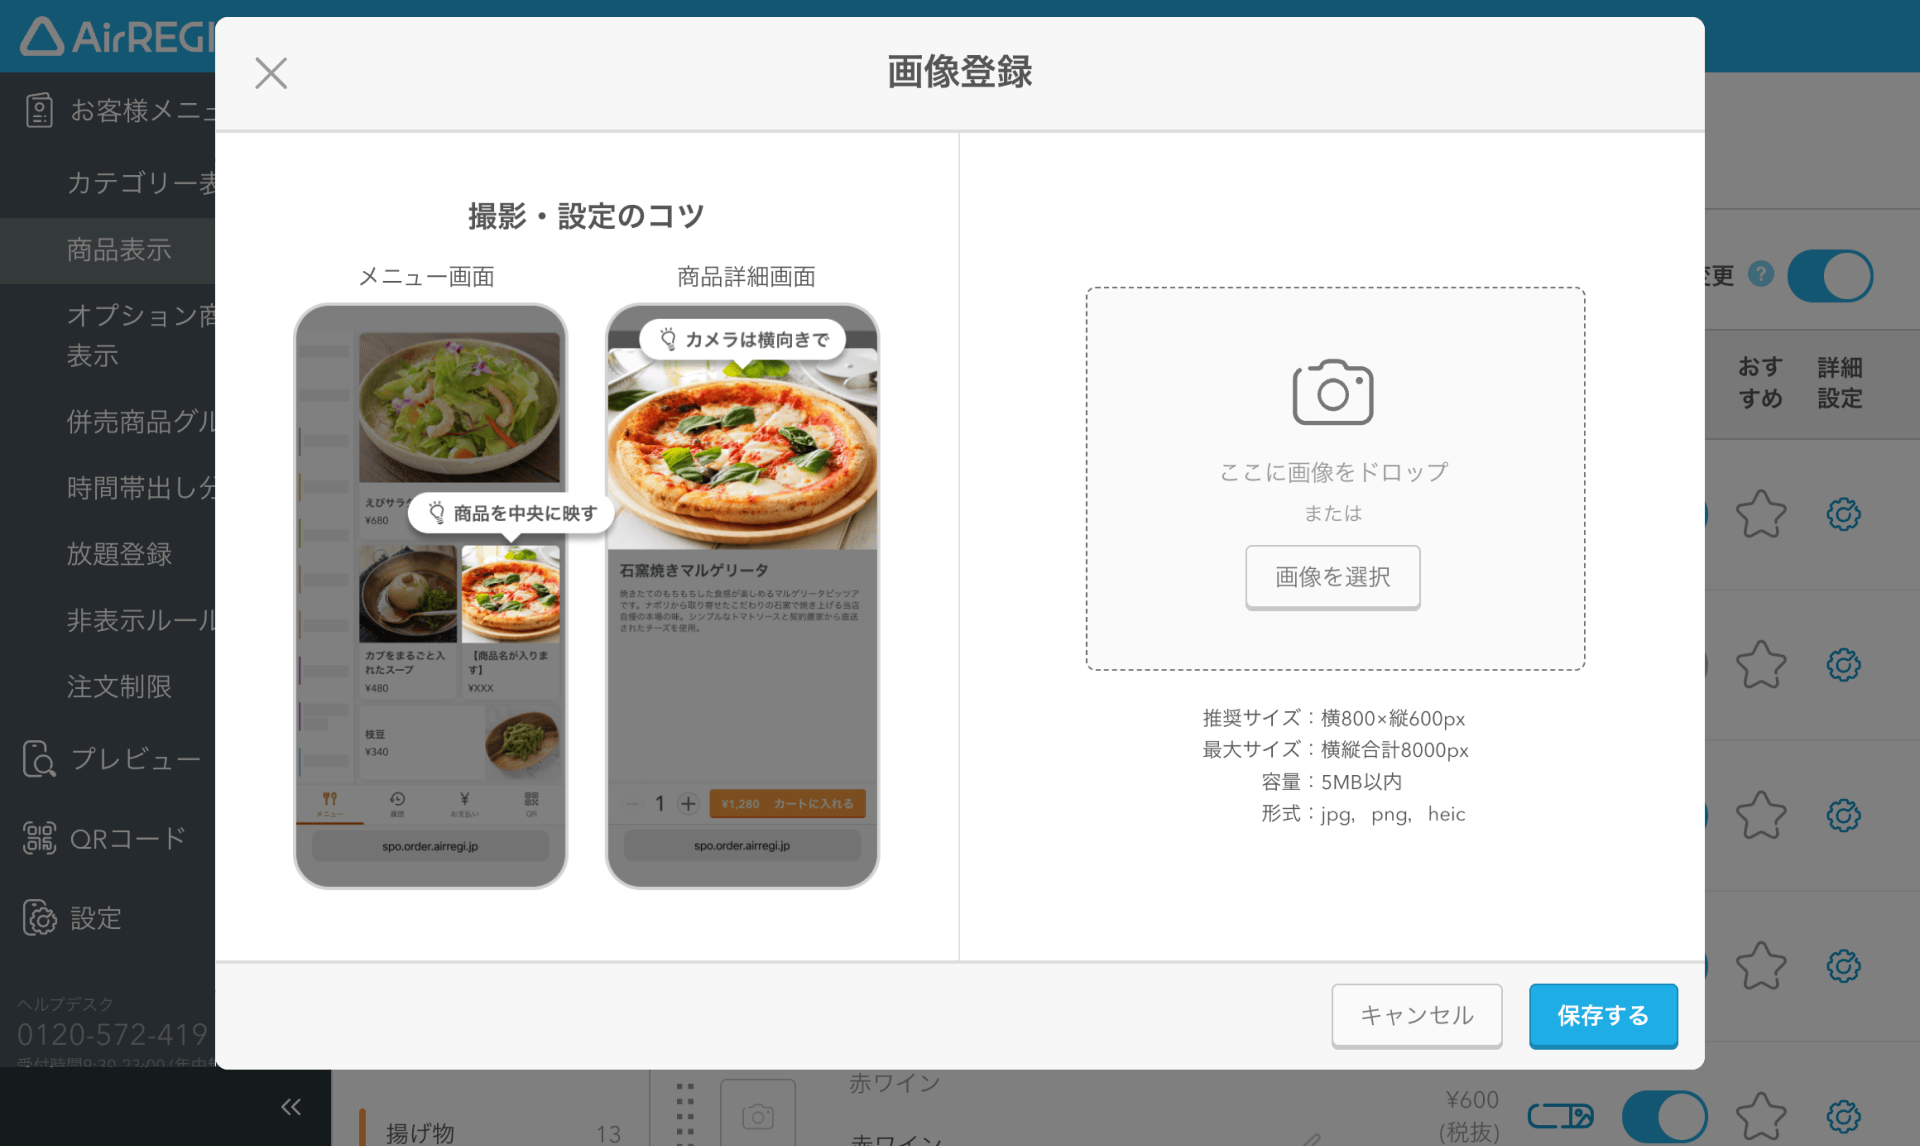The width and height of the screenshot is (1920, 1146).
Task: Click the first star recommend icon
Action: [1760, 515]
